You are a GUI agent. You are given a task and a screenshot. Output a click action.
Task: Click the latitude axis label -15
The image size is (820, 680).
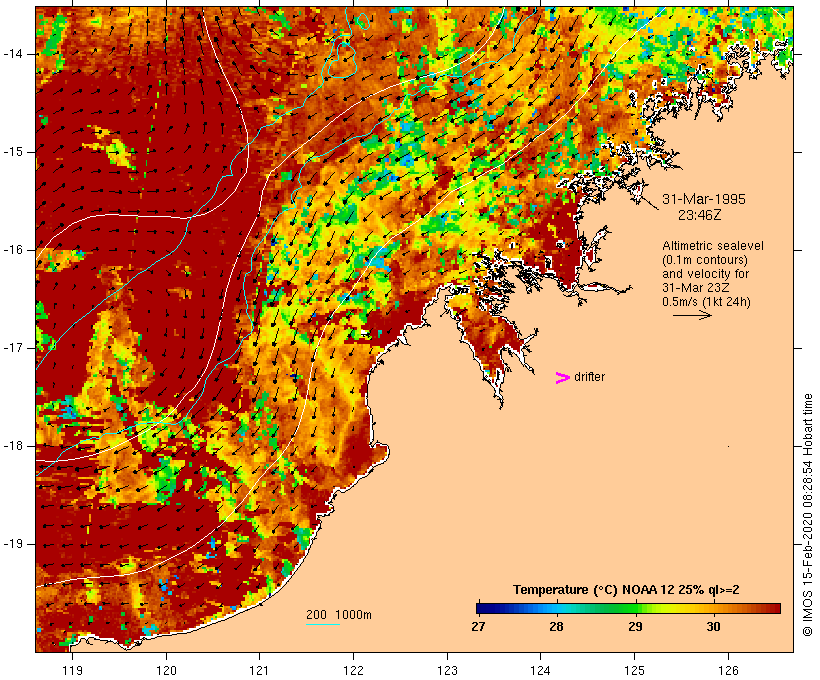coord(13,152)
